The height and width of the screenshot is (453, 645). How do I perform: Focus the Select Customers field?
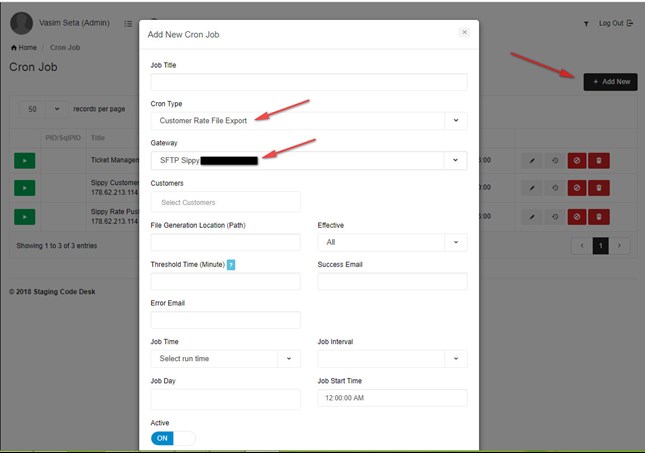225,202
